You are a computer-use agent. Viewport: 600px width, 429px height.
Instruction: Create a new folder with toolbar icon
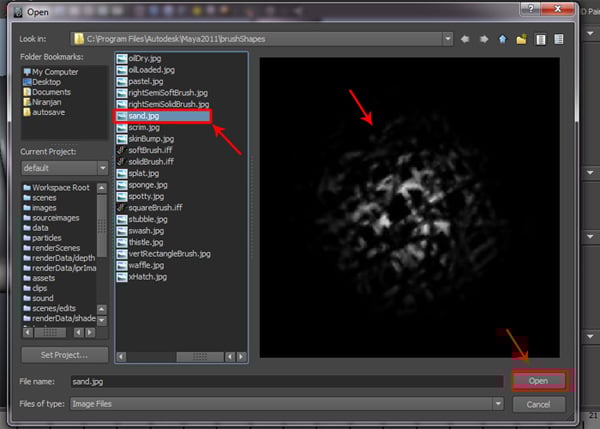pos(522,39)
